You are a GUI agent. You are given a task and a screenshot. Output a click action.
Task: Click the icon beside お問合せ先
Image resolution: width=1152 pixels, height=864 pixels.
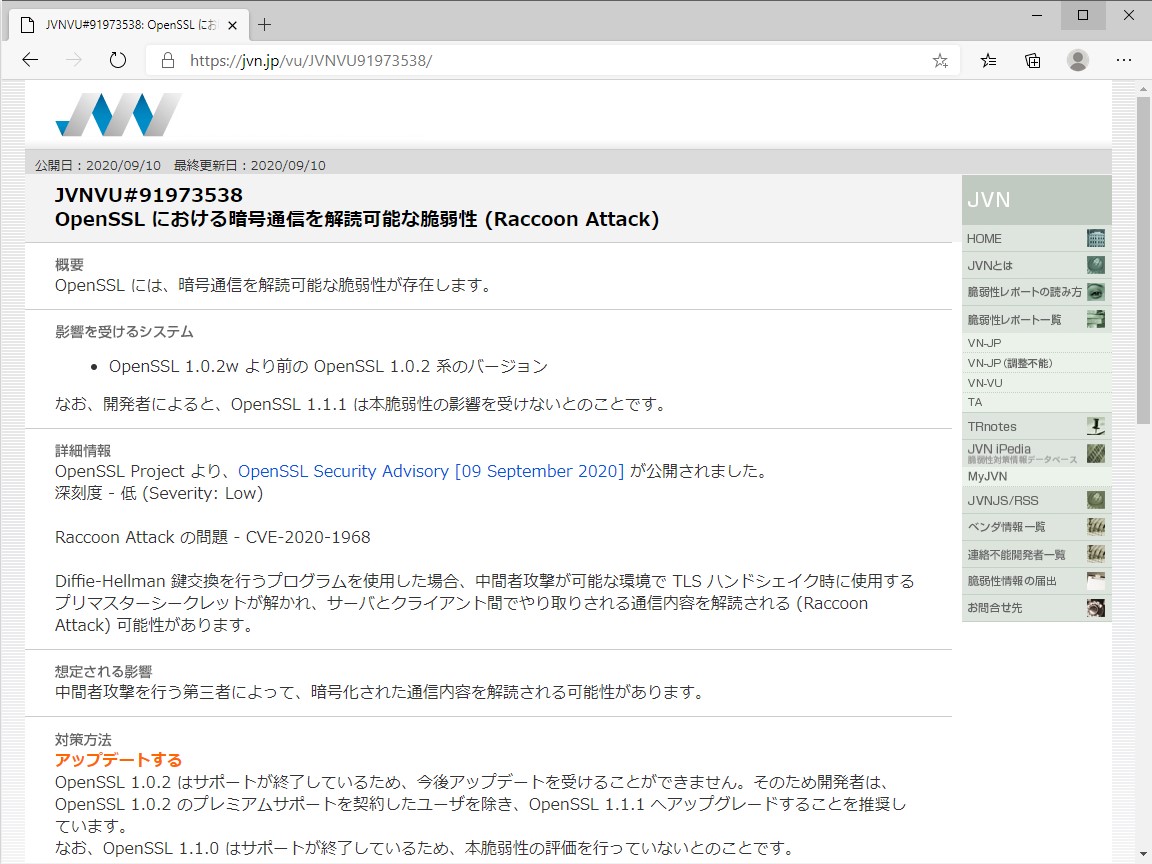click(1095, 608)
